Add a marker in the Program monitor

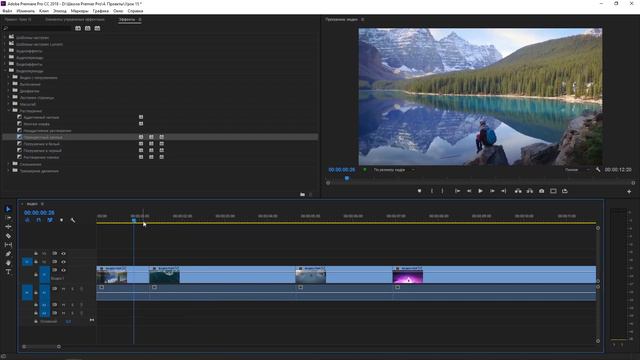[419, 191]
